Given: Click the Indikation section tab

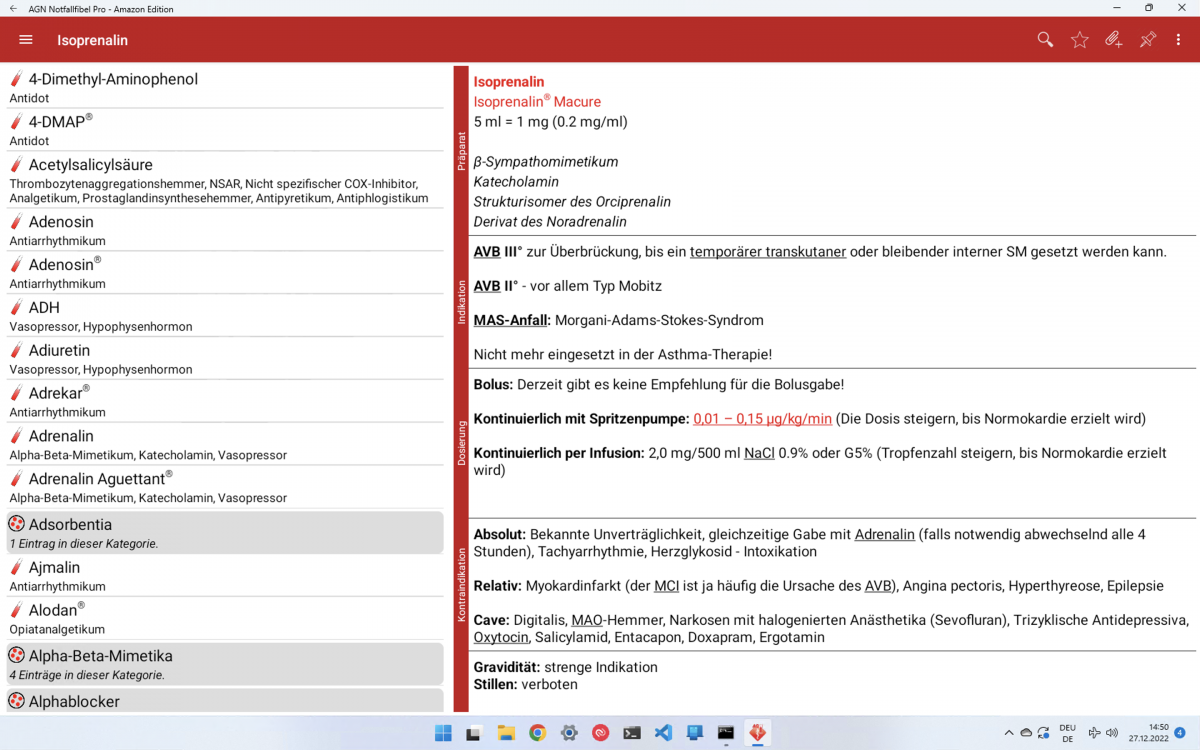Looking at the screenshot, I should point(461,301).
